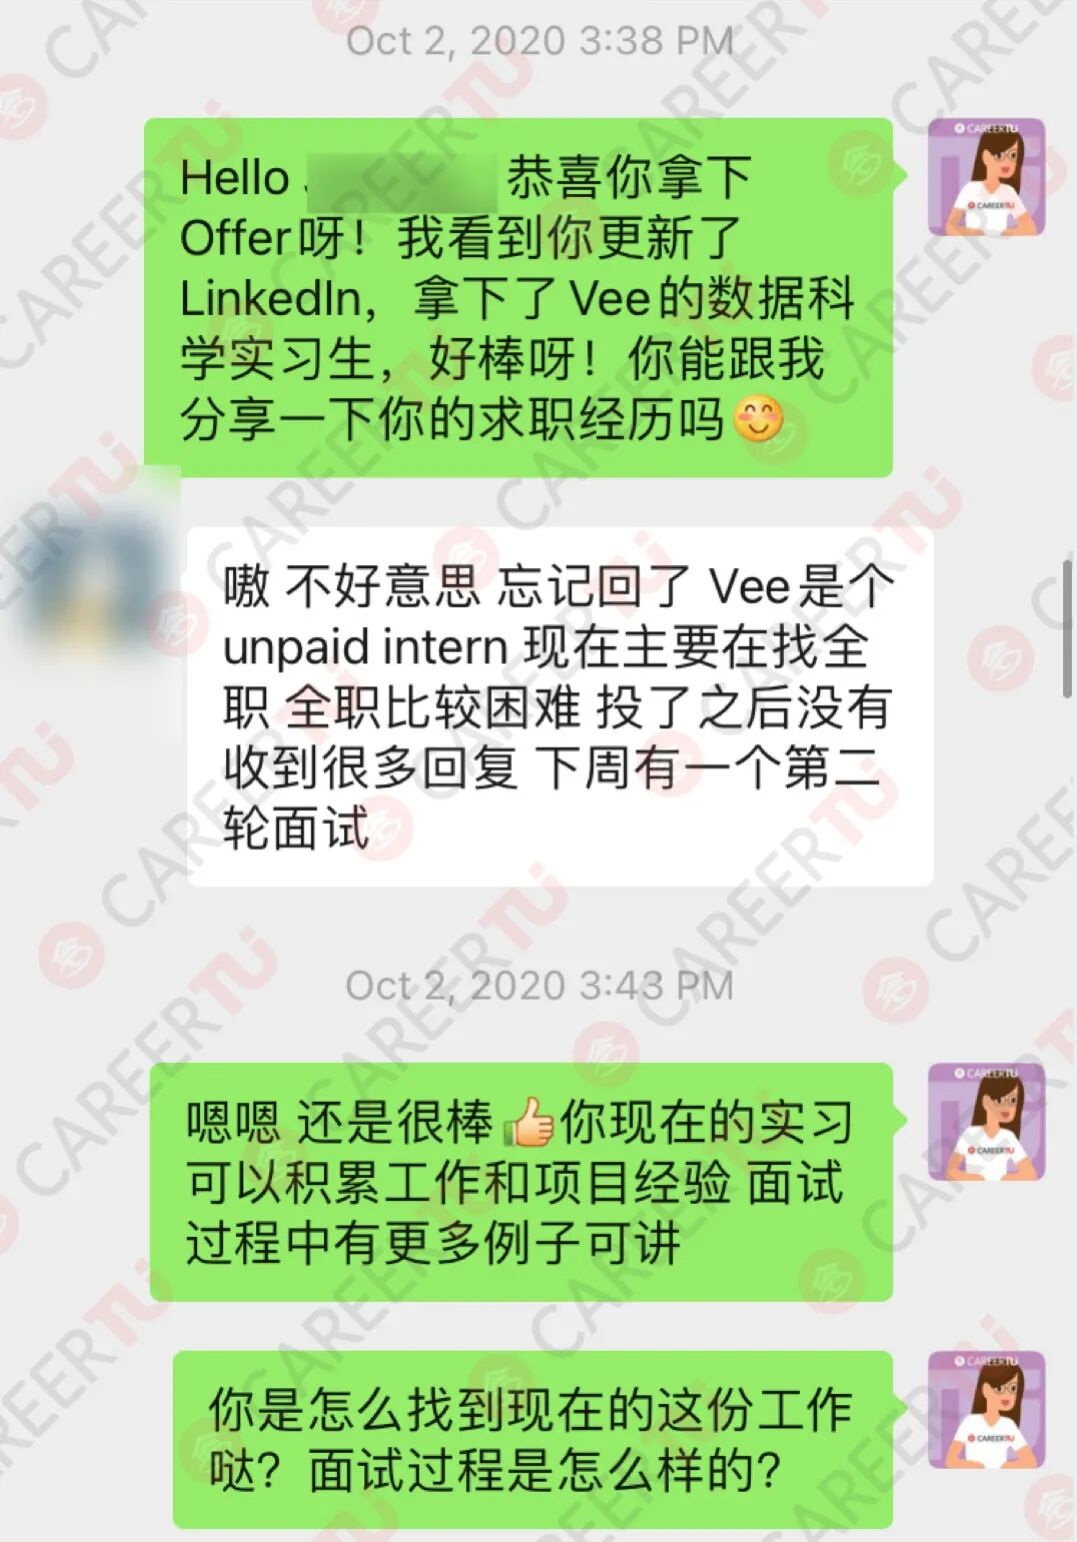Click the chat scrollbar thumb at right edge

tap(1067, 630)
